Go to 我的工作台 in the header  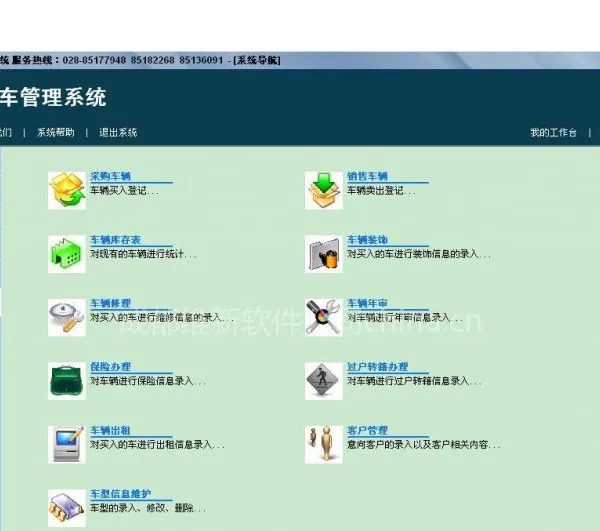553,132
